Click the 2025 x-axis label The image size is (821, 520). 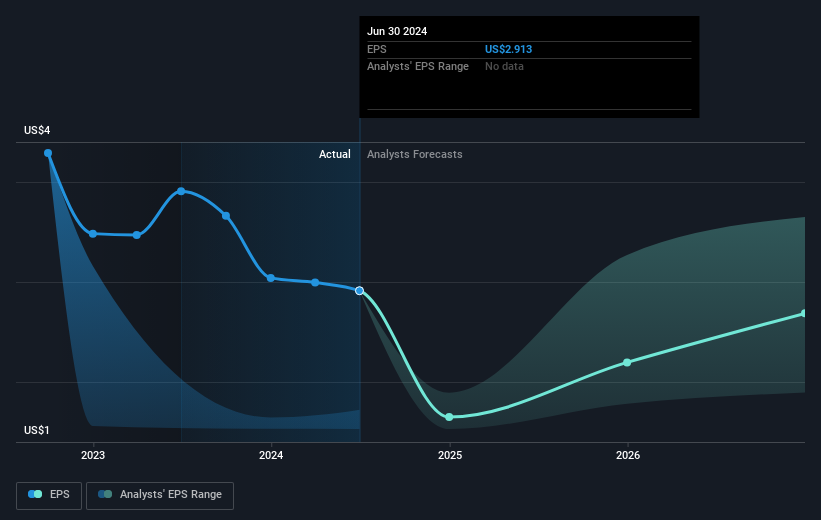(x=450, y=456)
